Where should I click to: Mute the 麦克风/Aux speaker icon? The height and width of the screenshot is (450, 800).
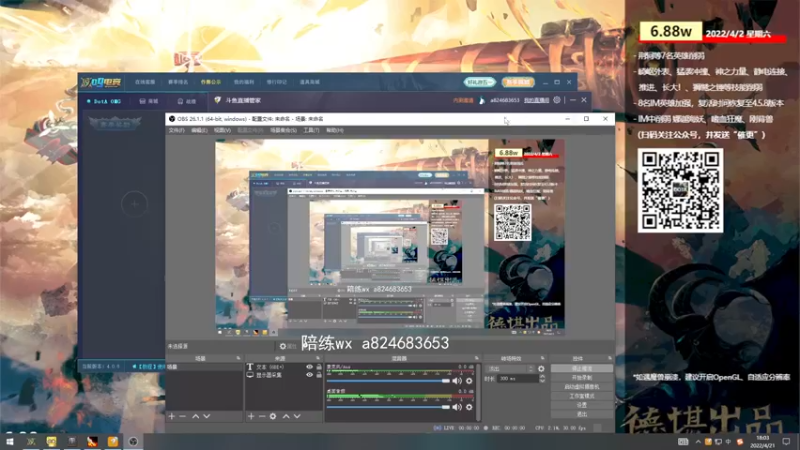pos(457,381)
